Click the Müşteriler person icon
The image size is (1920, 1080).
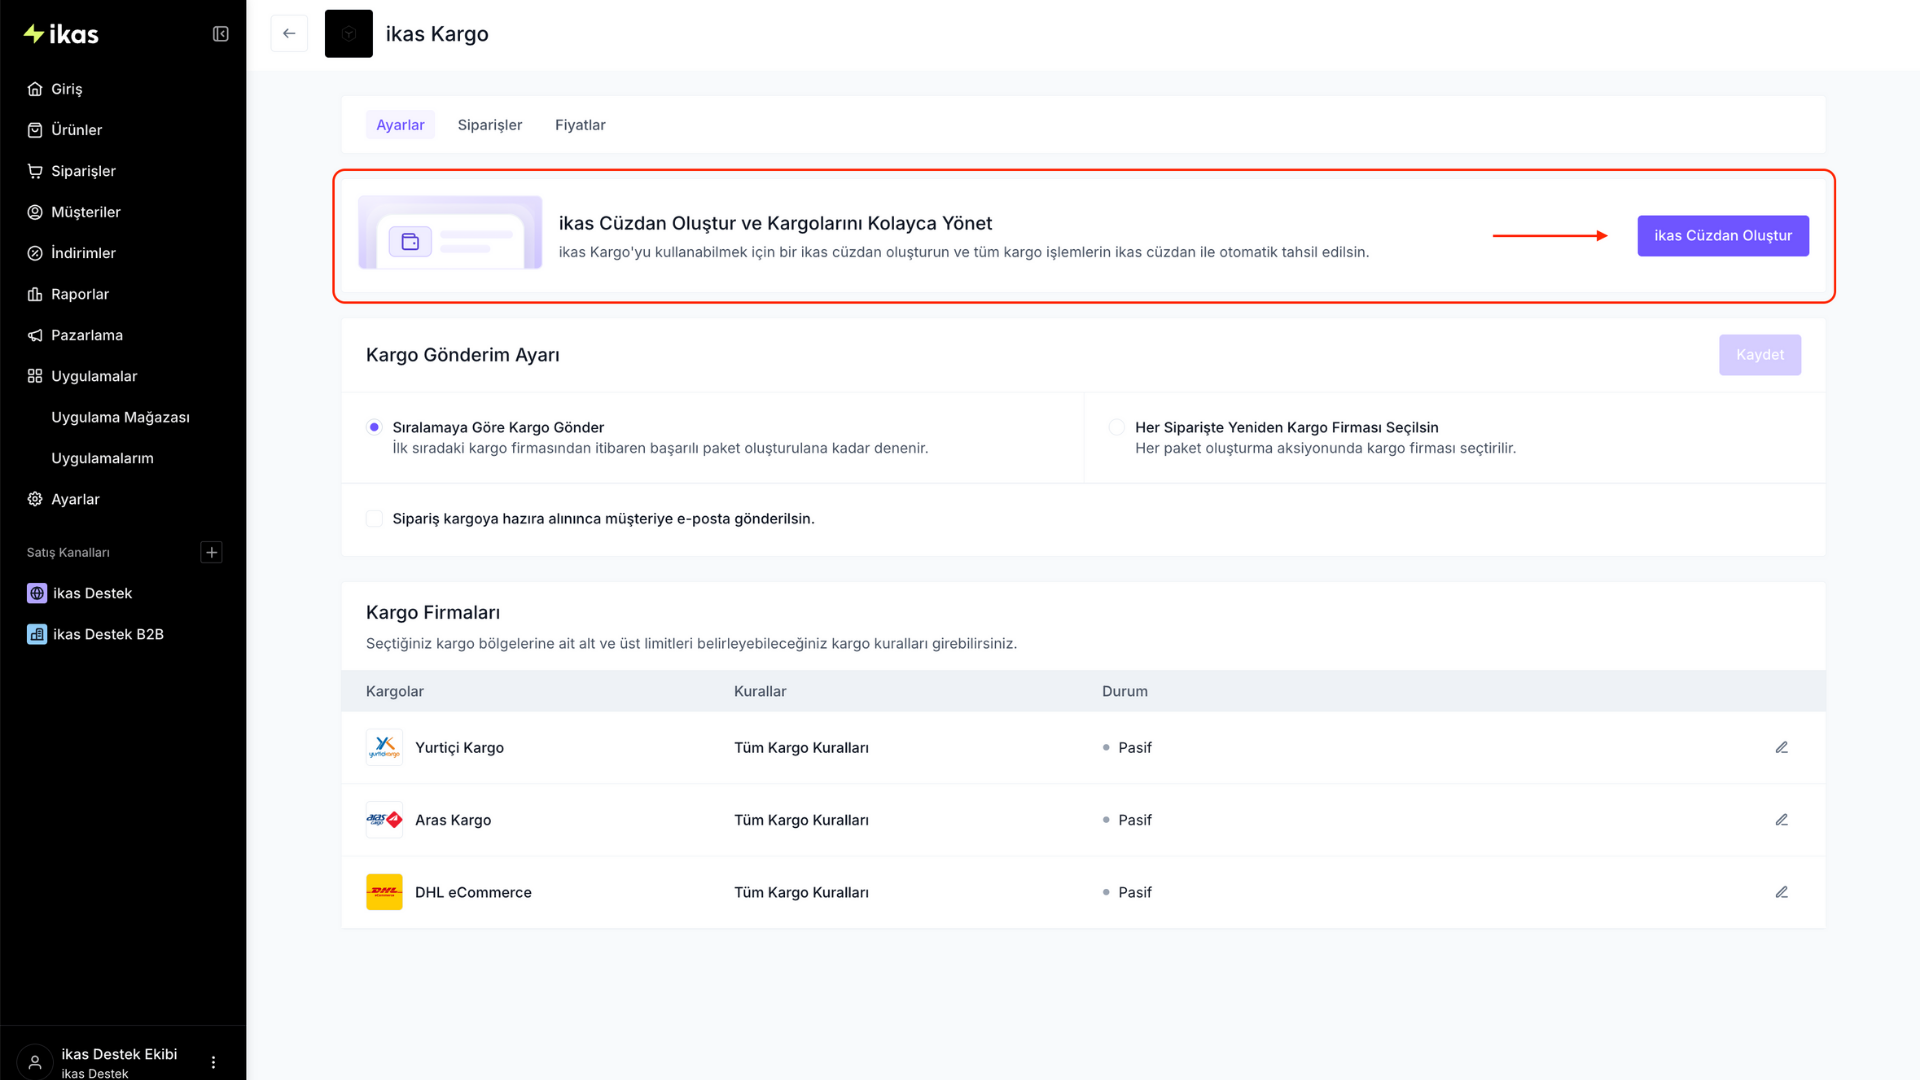(x=35, y=212)
